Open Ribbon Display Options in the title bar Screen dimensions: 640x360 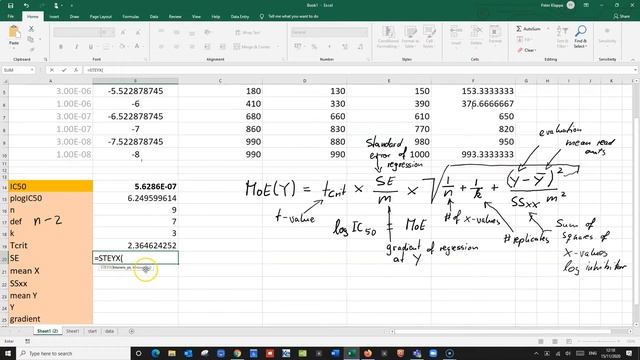tap(586, 5)
